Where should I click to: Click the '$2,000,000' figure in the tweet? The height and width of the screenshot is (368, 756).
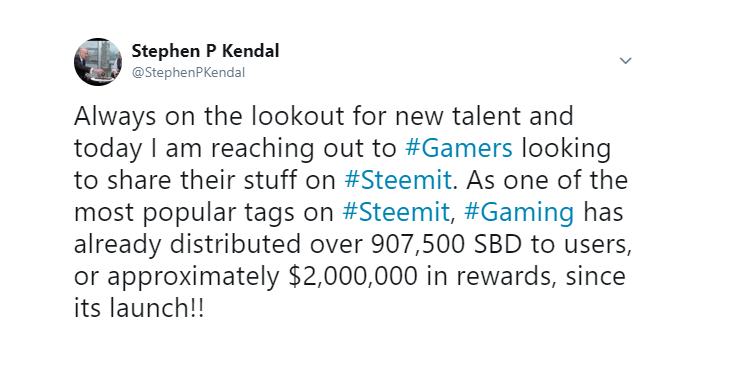click(352, 277)
